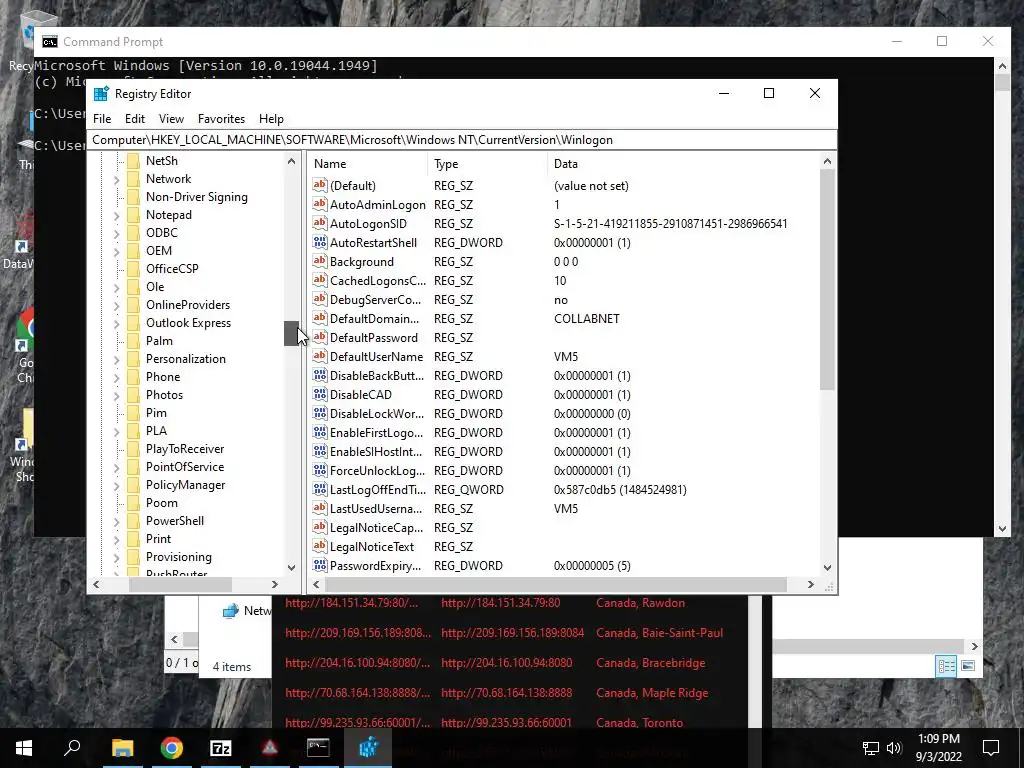1024x768 pixels.
Task: Click the Background value icon
Action: coord(319,261)
